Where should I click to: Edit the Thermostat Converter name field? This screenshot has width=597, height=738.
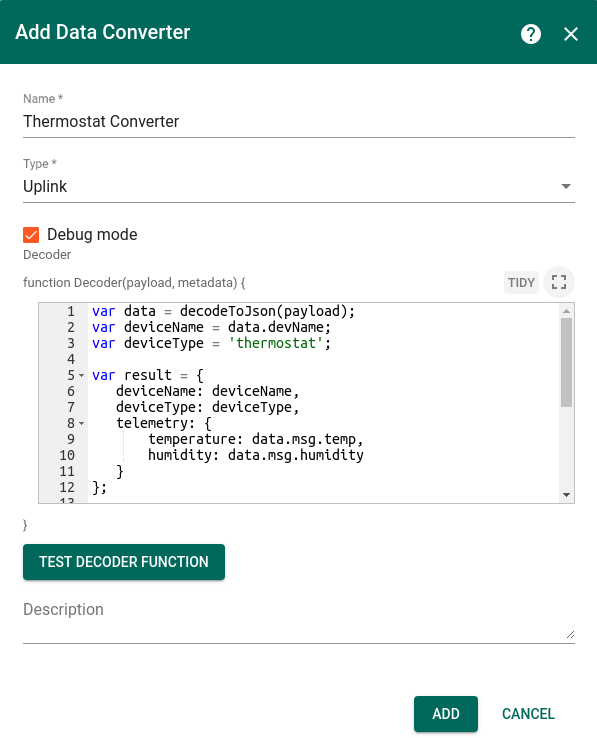point(298,121)
